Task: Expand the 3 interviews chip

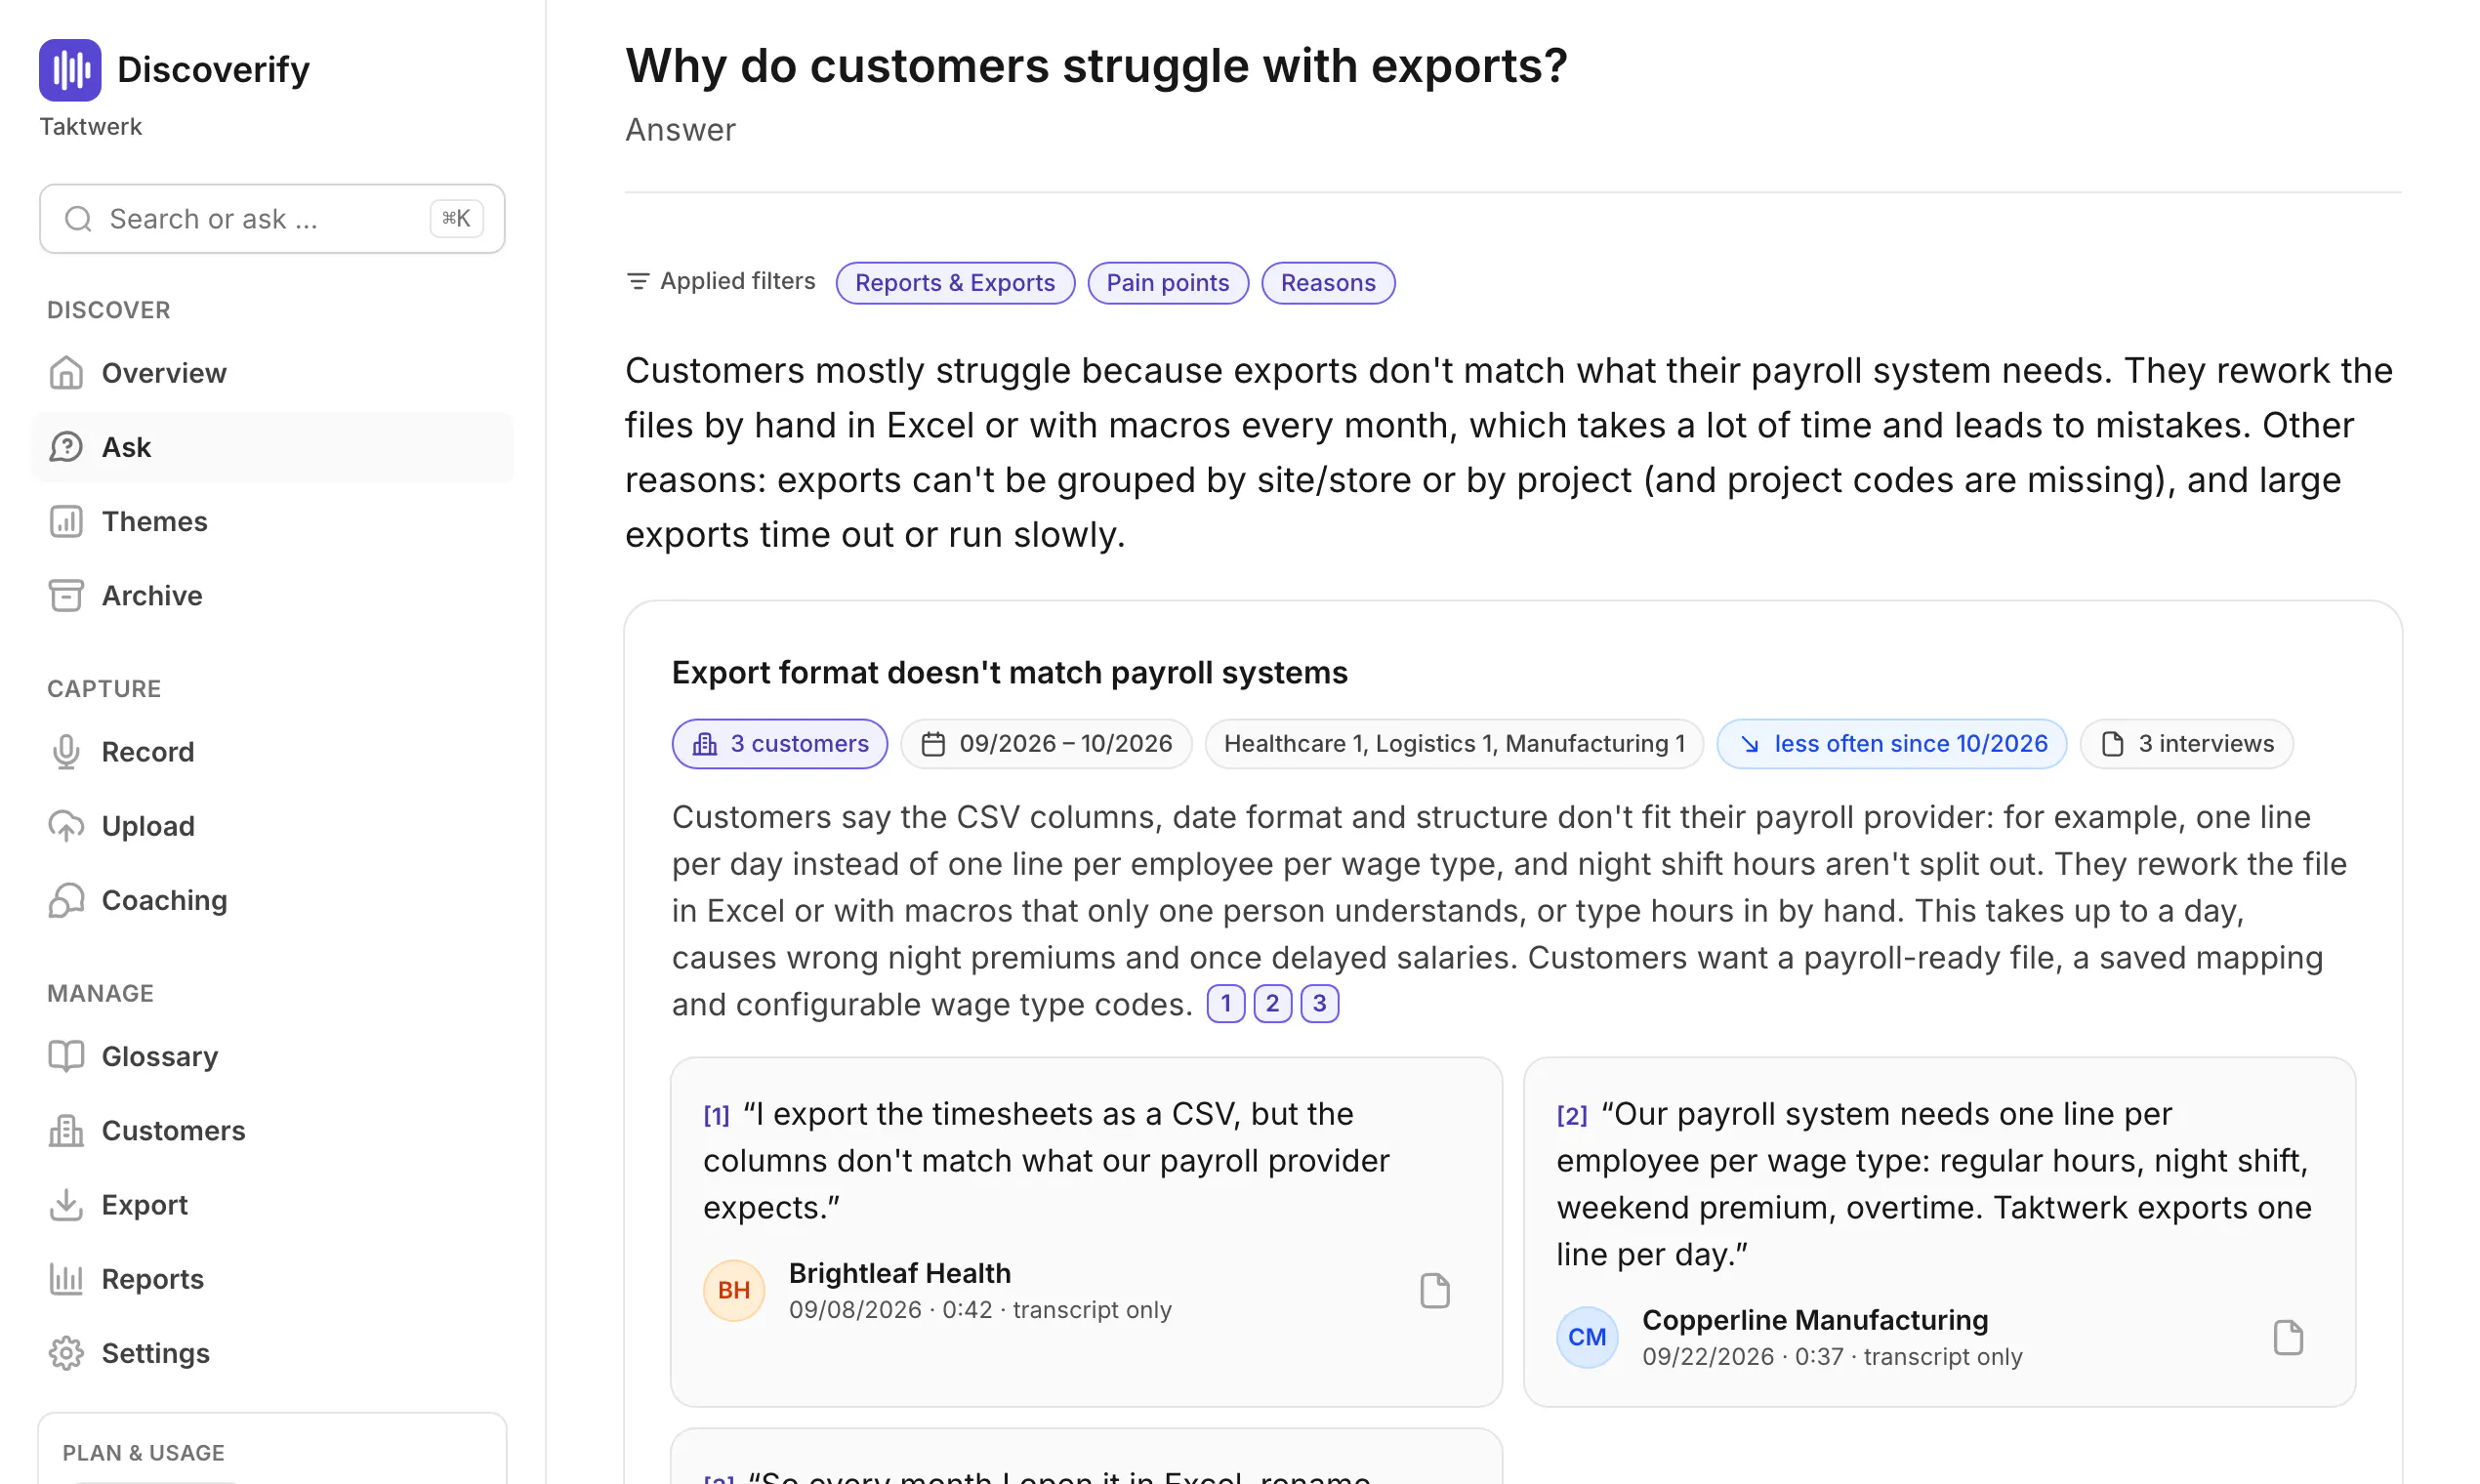Action: coord(2186,744)
